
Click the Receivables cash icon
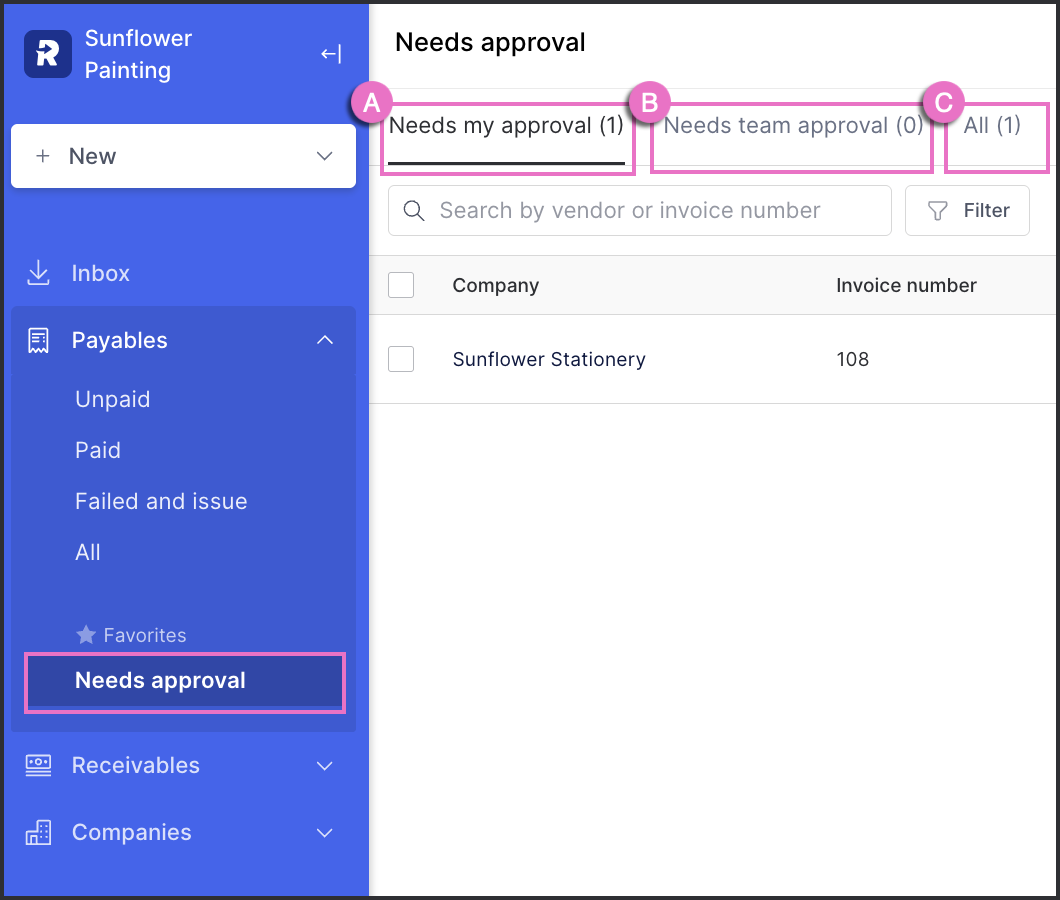[x=39, y=765]
